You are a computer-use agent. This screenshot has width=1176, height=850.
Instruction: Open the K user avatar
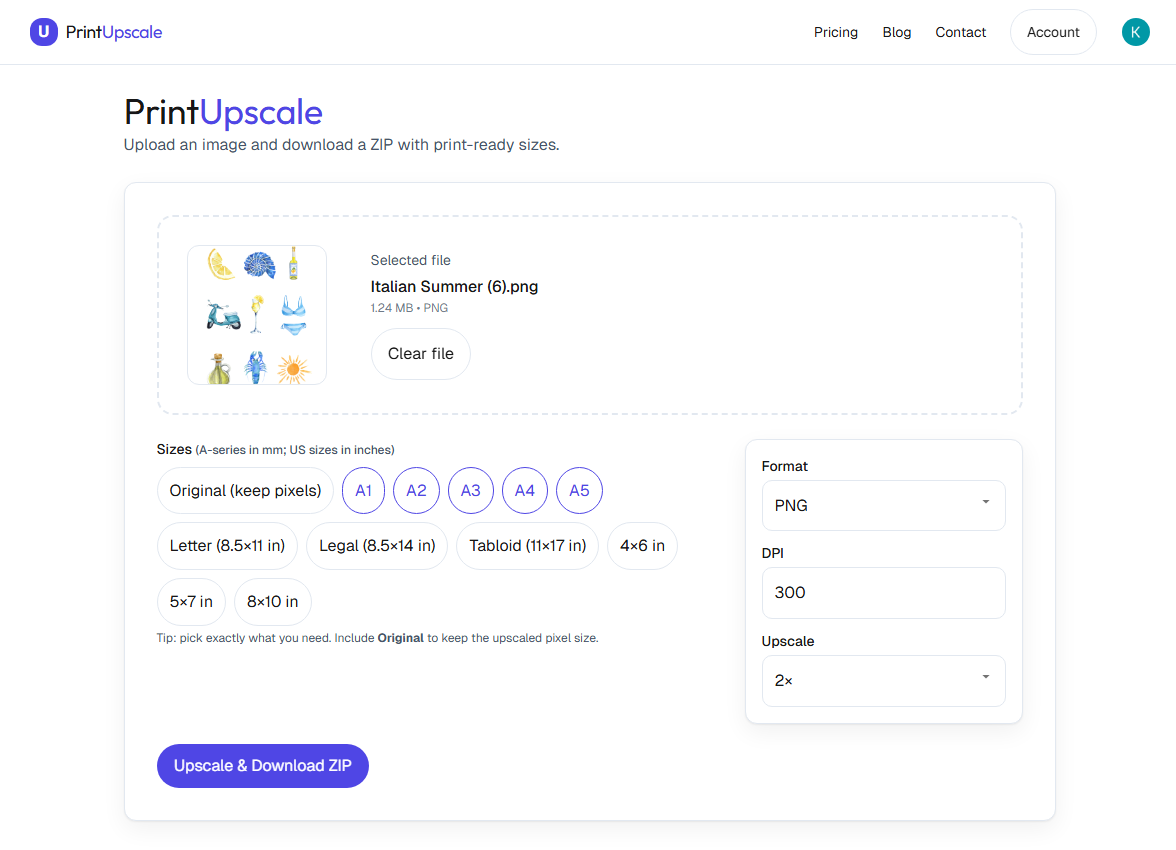pos(1135,32)
